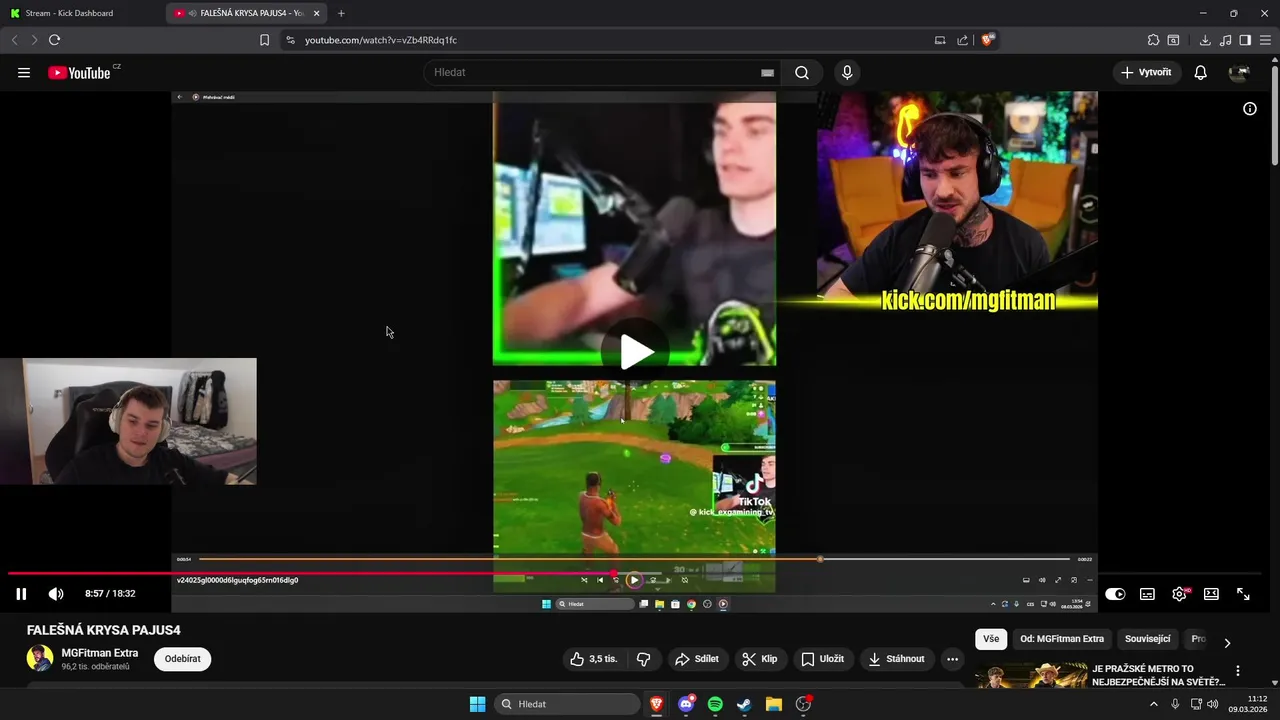Select the Vše filter chip

[991, 639]
